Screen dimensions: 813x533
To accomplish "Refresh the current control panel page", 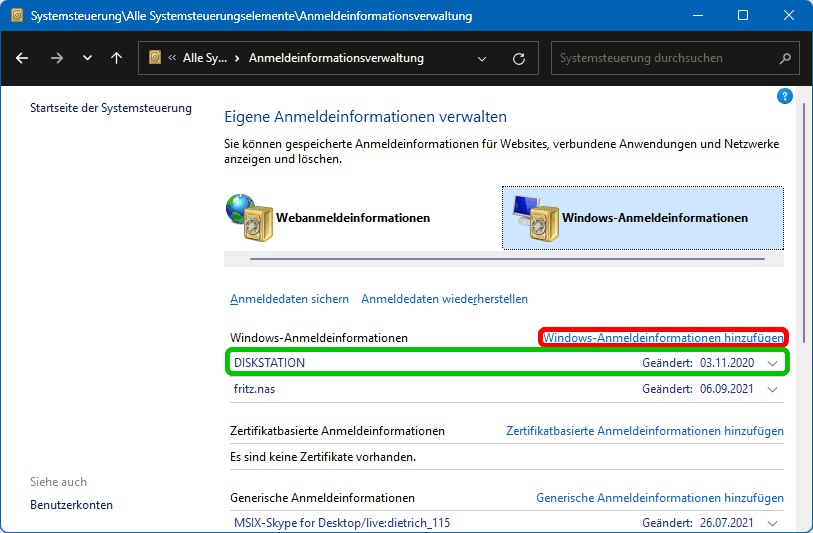I will pos(518,58).
